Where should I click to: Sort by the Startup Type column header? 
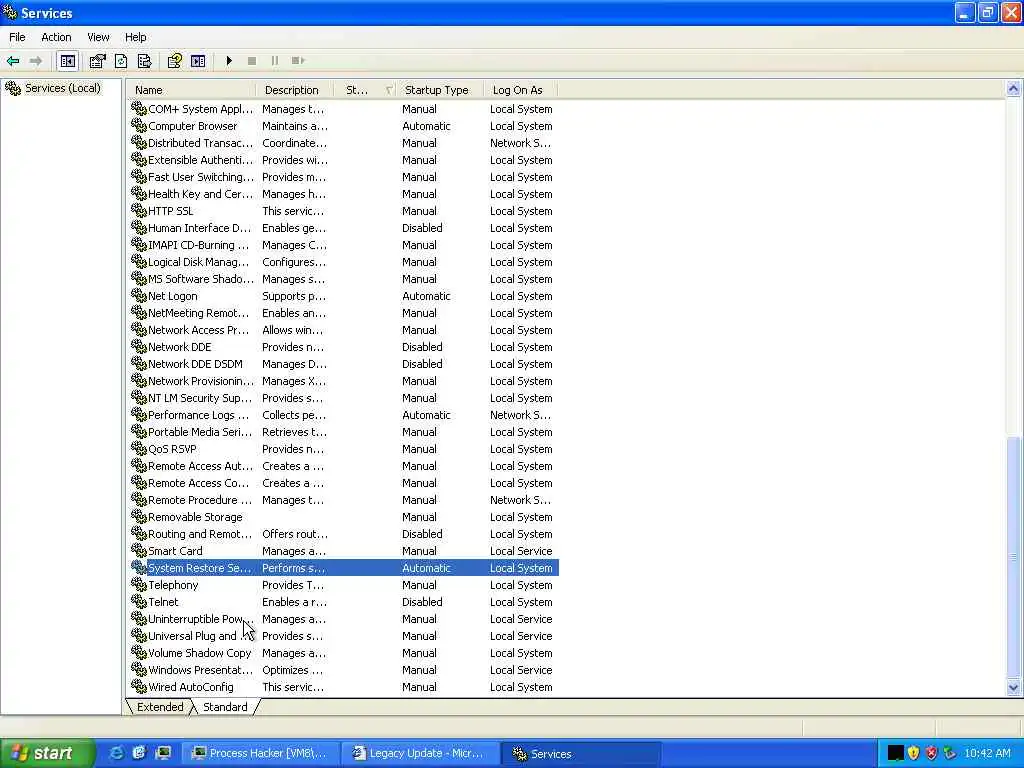tap(441, 90)
